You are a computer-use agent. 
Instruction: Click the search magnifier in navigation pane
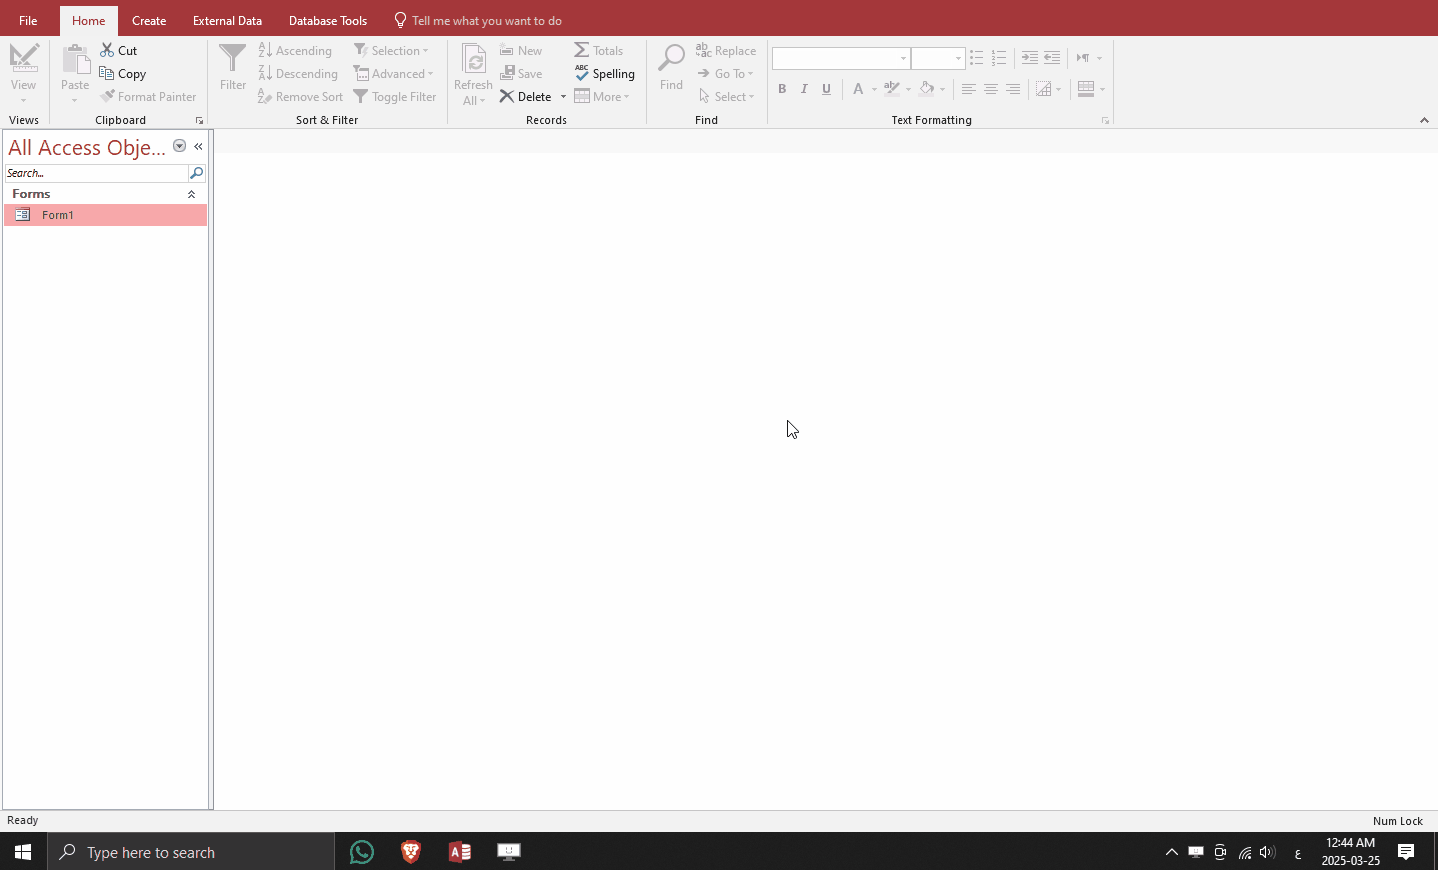197,173
